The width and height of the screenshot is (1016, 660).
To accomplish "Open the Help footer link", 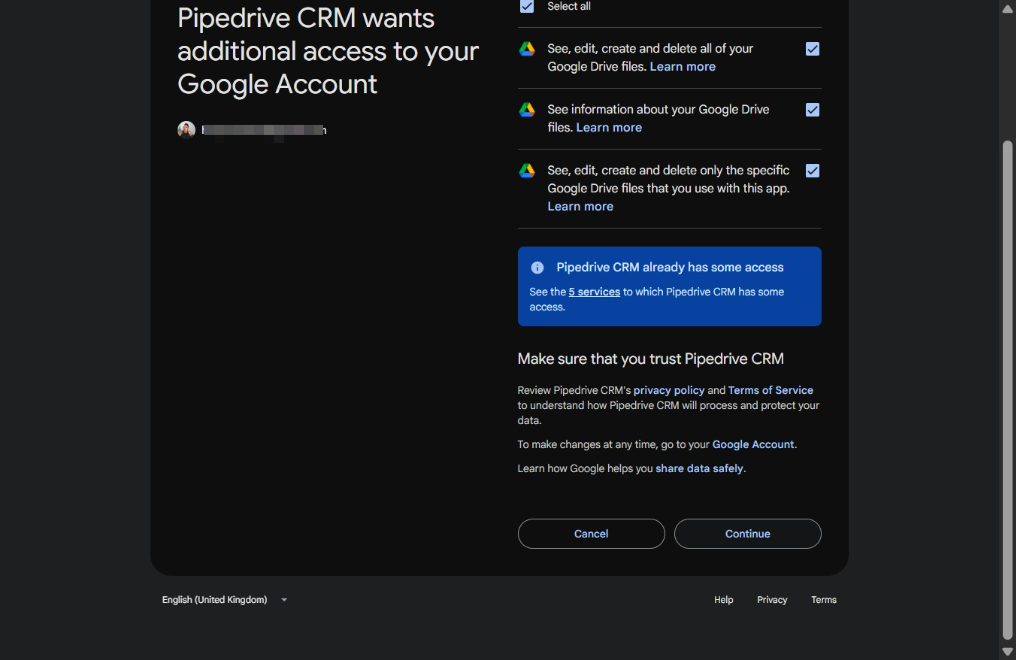I will (724, 600).
